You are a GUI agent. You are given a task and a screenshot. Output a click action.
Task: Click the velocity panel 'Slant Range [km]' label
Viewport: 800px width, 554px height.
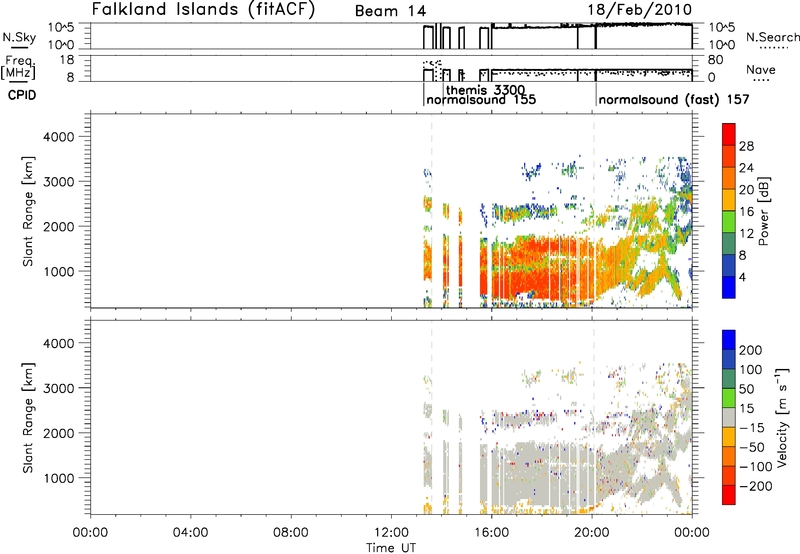28,417
